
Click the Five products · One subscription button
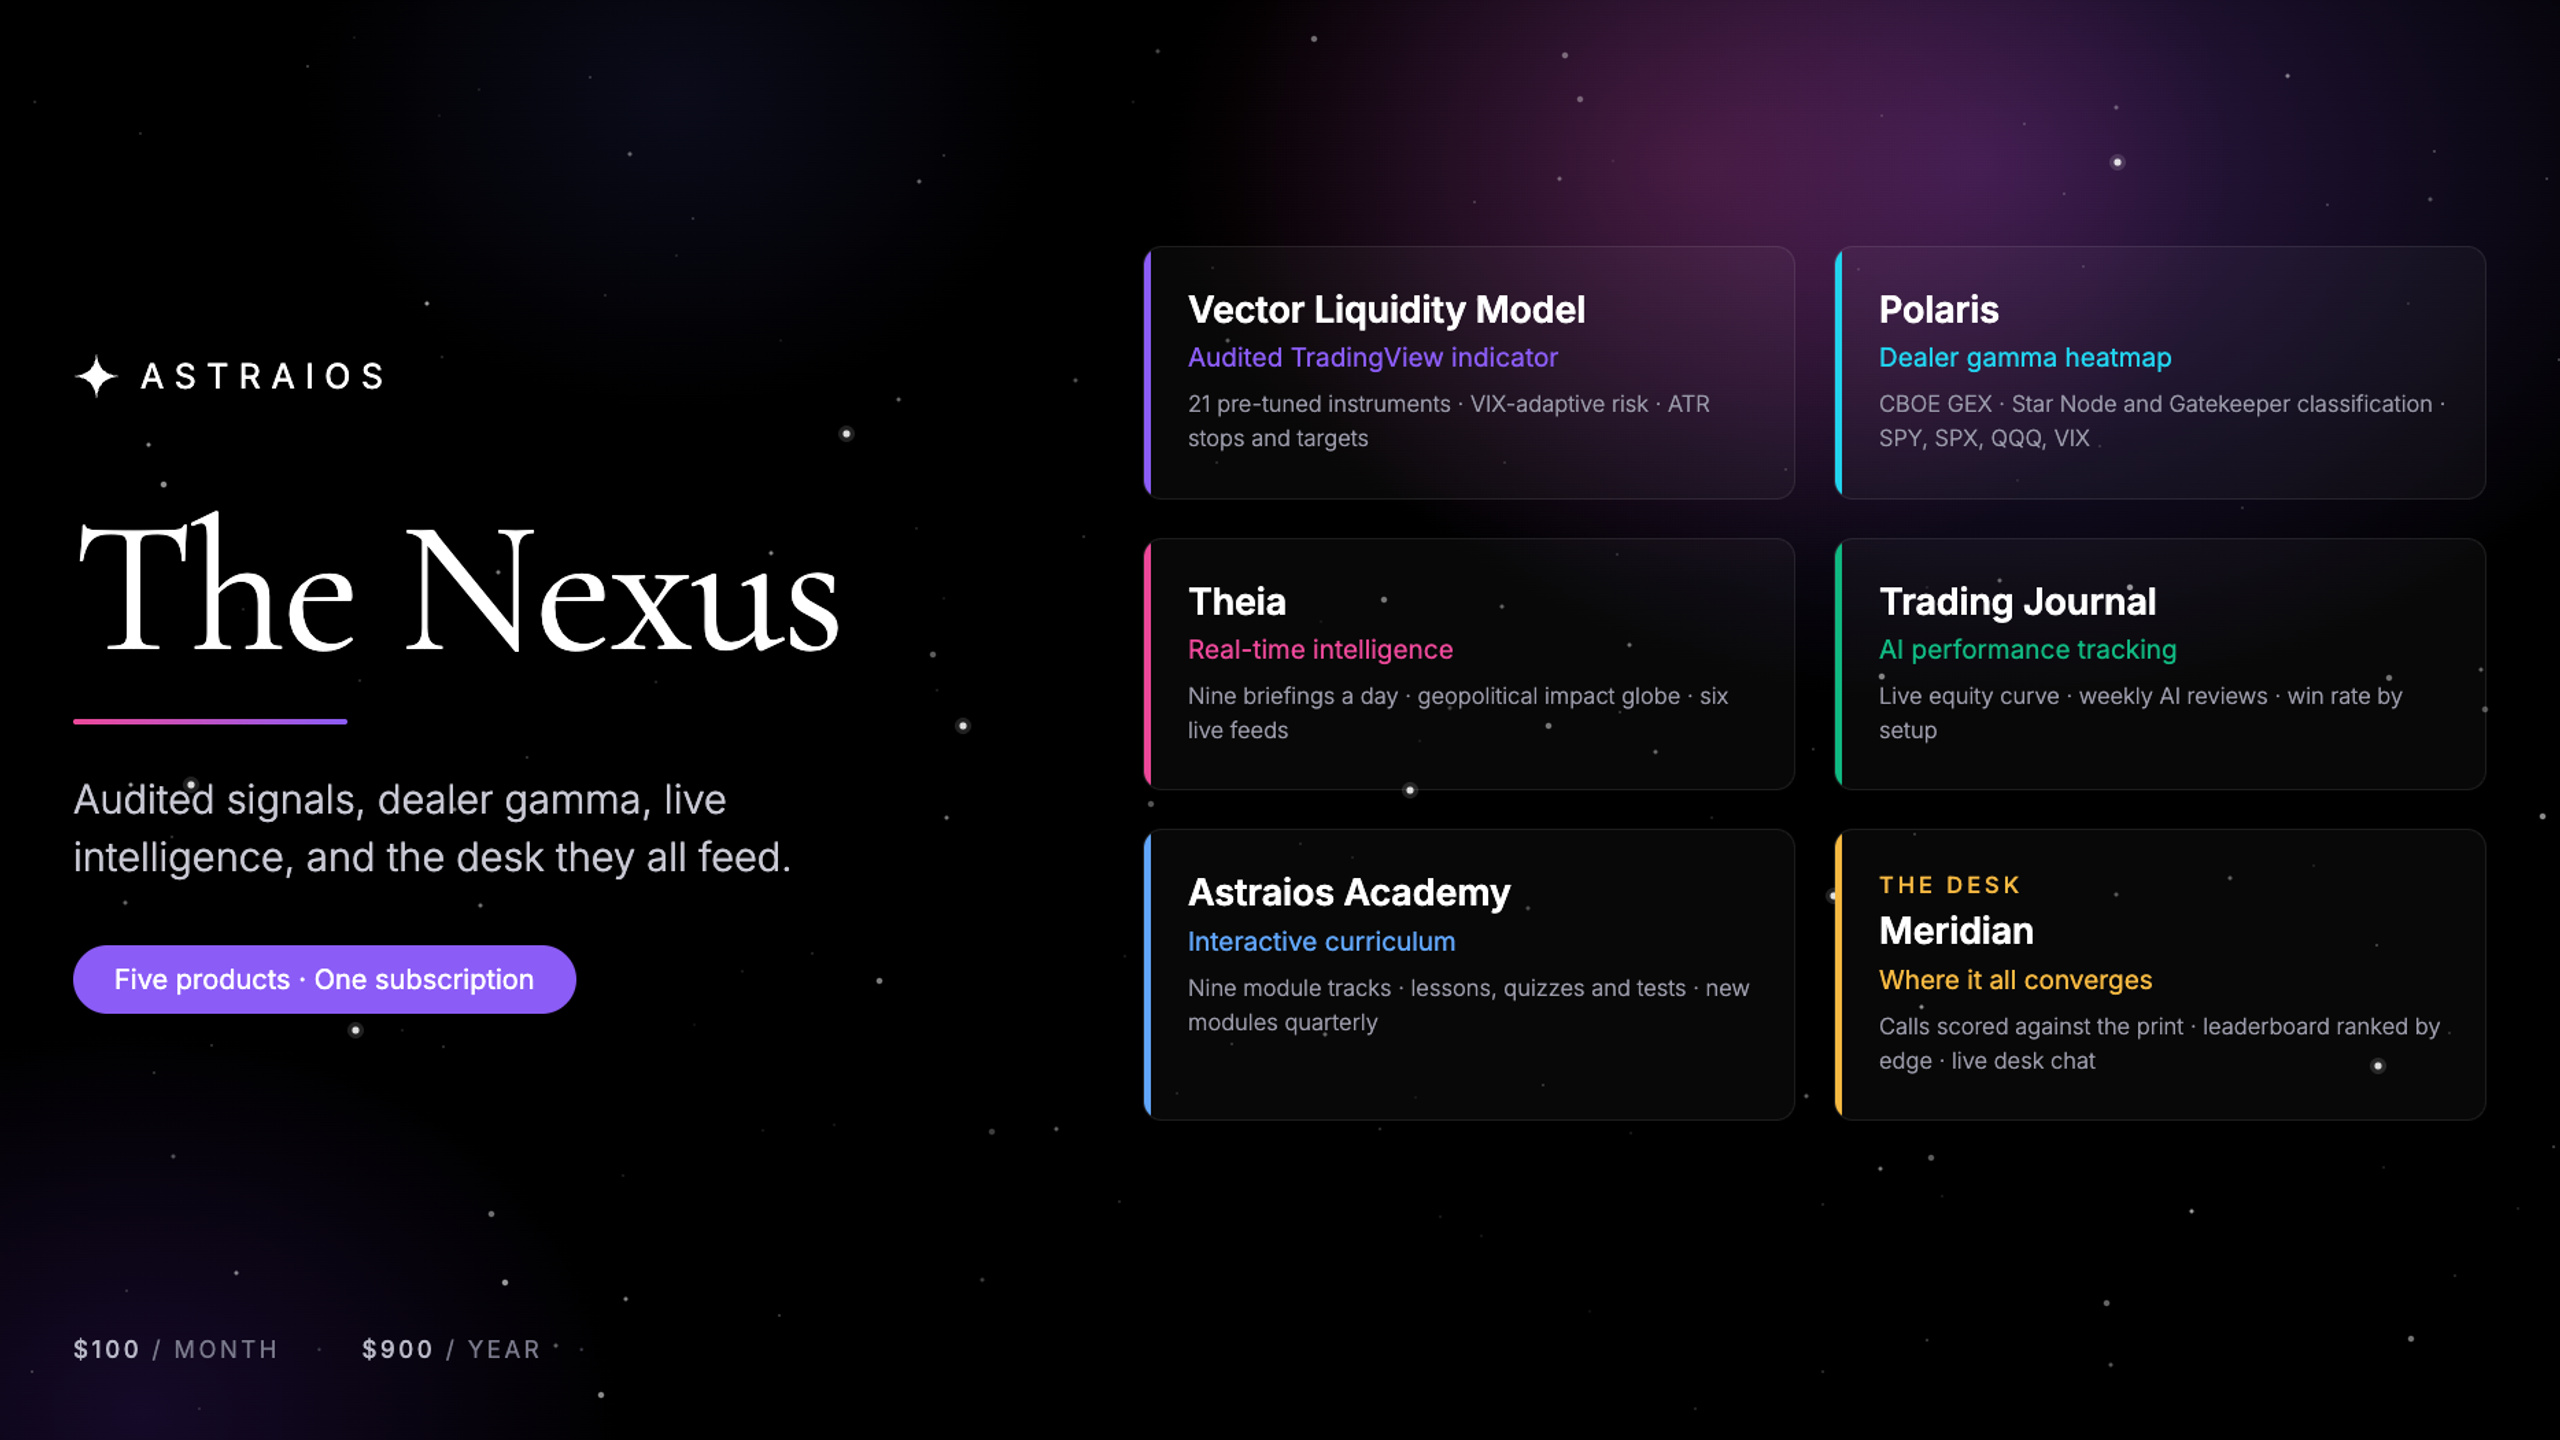(324, 979)
